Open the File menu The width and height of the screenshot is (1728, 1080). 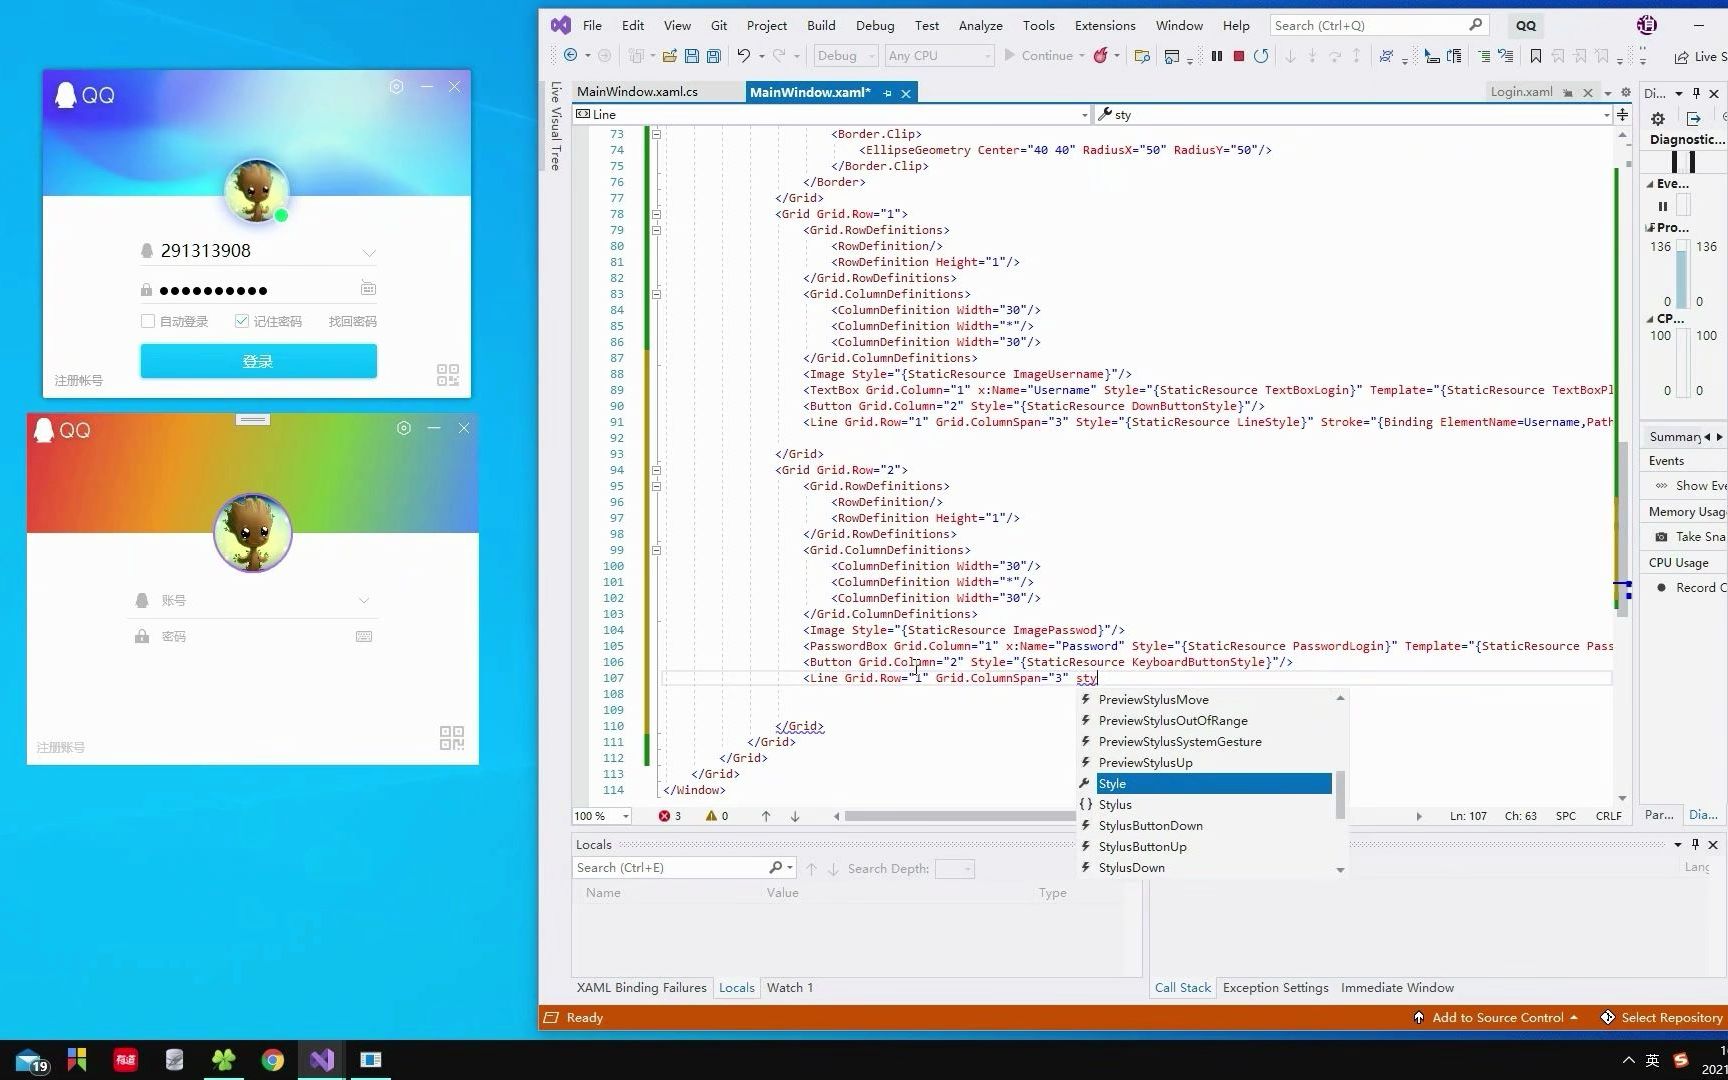tap(592, 25)
